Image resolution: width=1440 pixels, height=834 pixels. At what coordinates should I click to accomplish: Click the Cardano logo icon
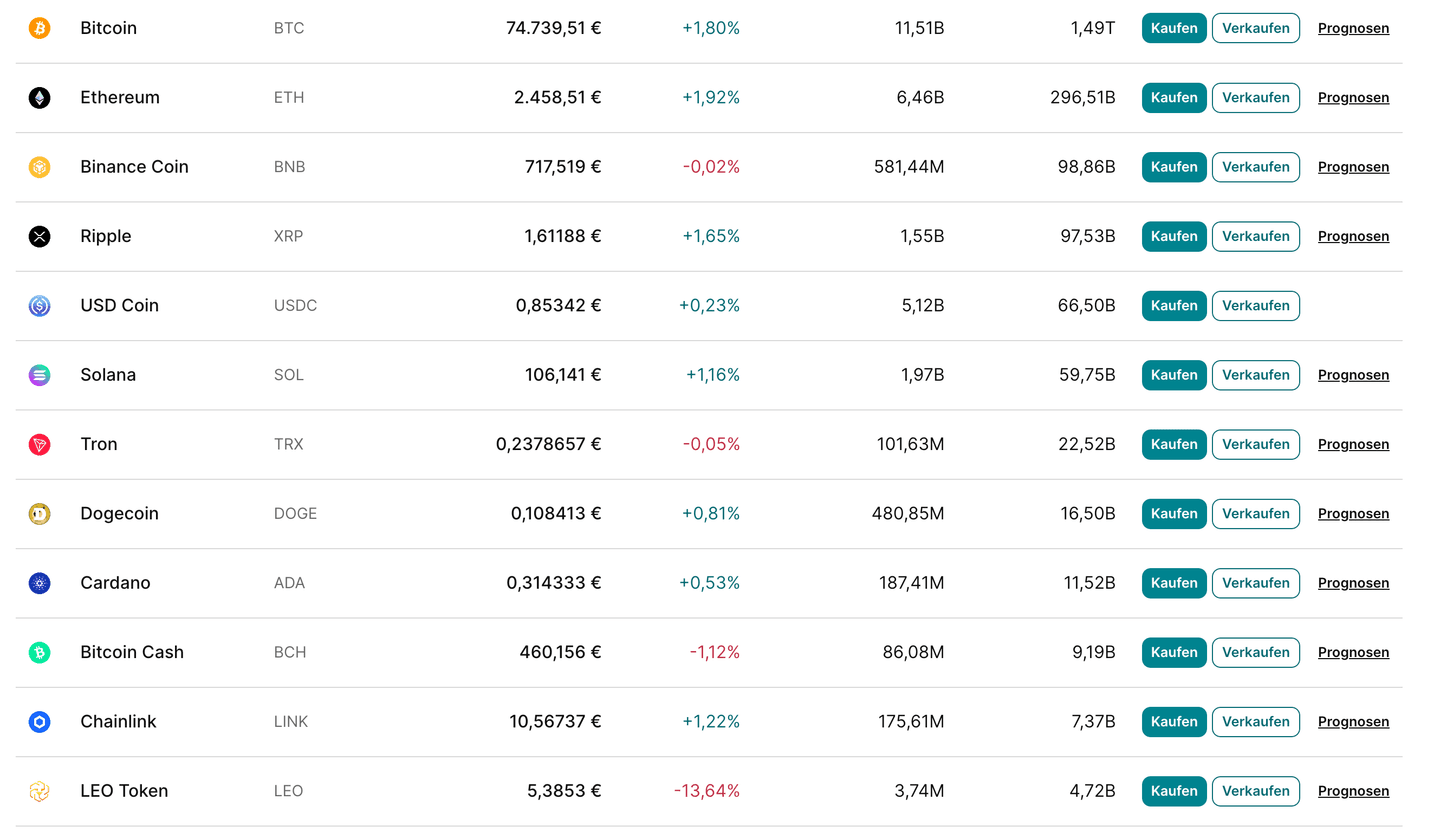[x=39, y=583]
